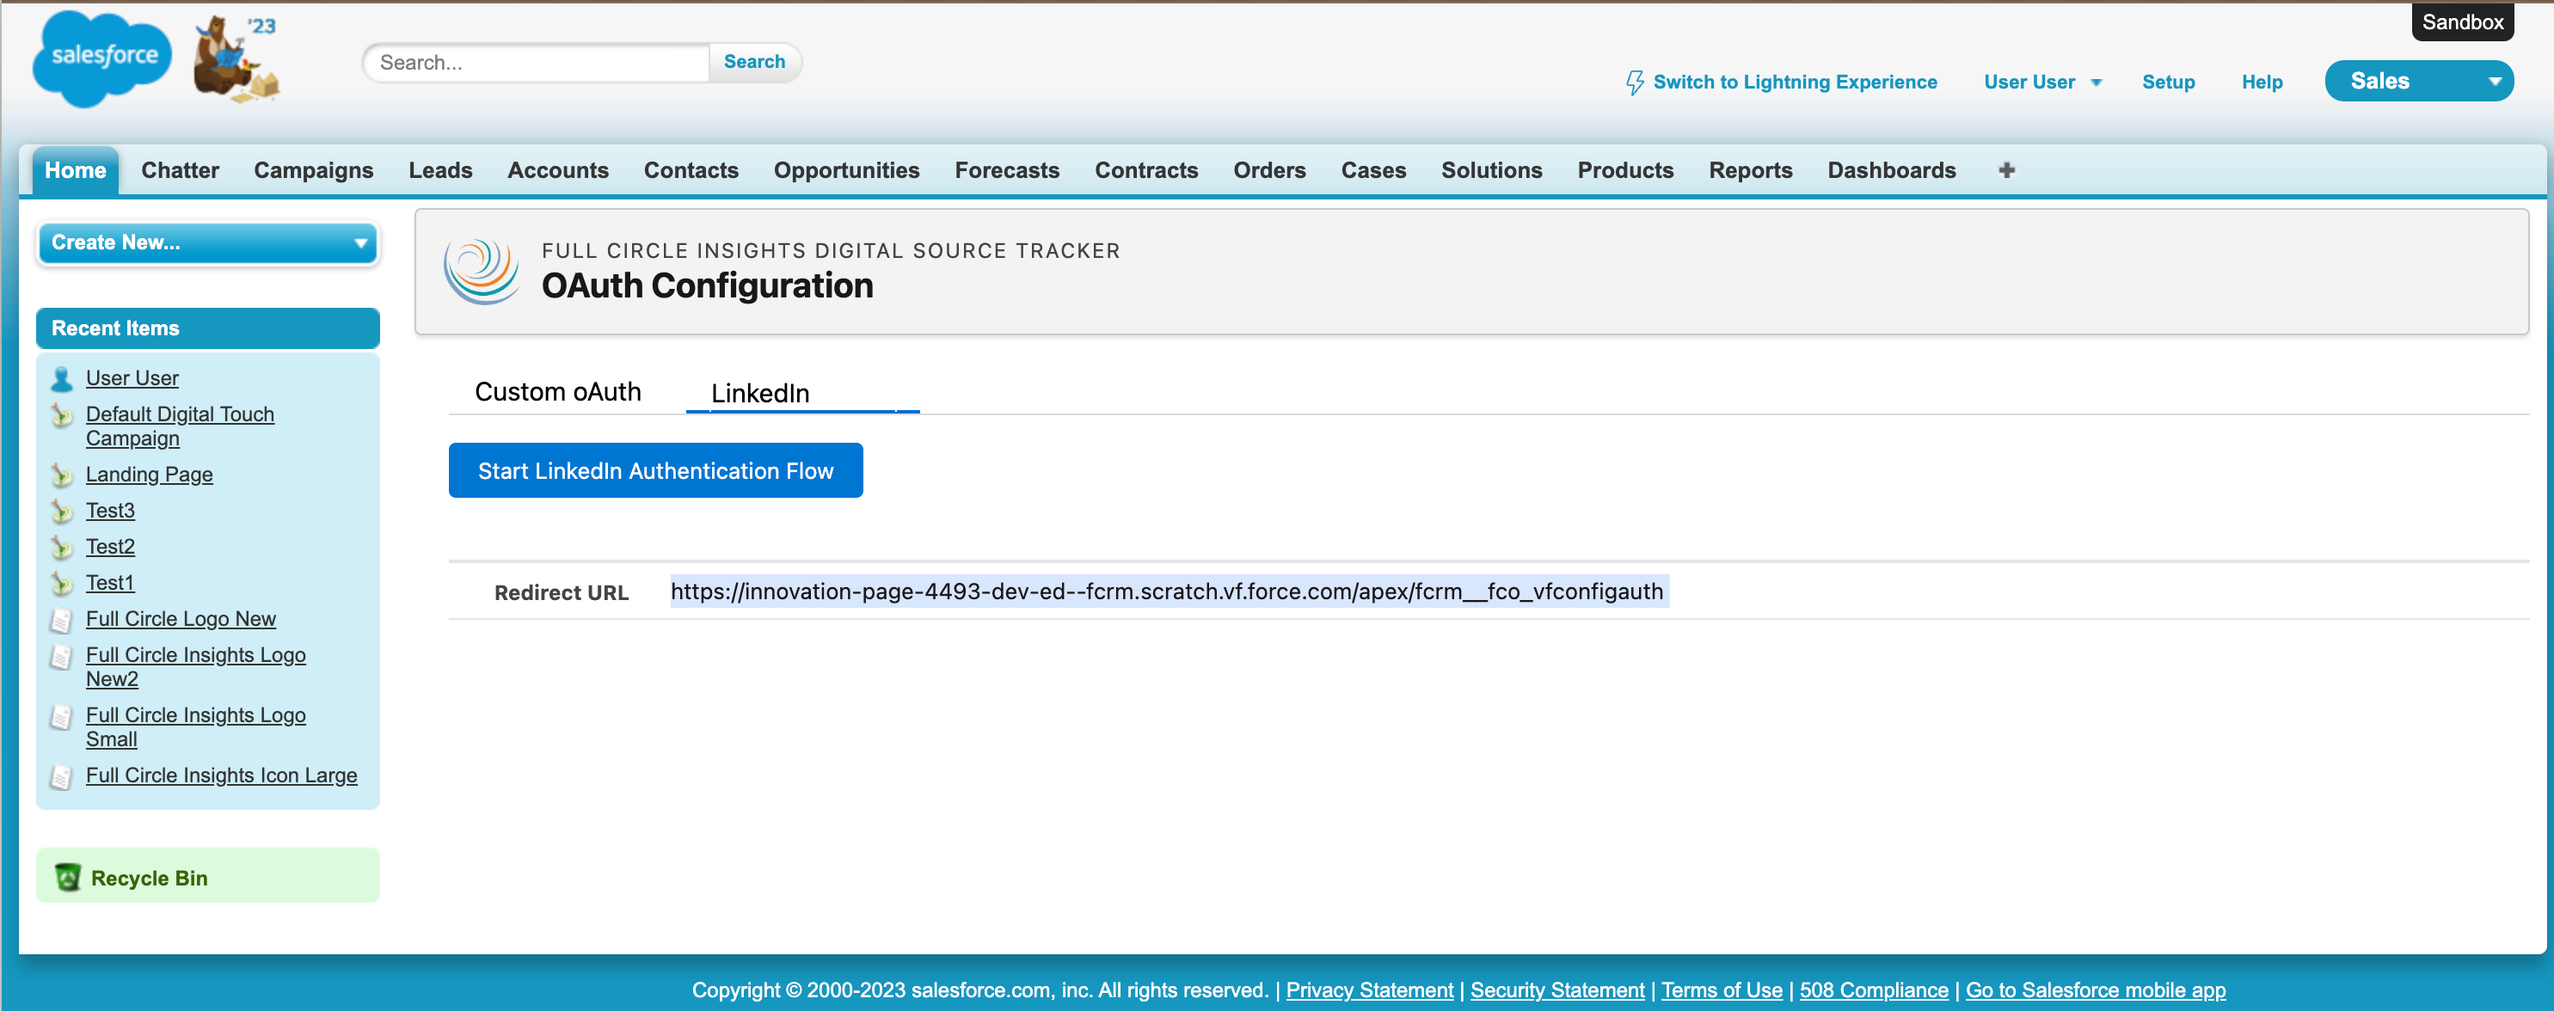Viewport: 2554px width, 1011px height.
Task: Open the Products tab
Action: 1625,170
